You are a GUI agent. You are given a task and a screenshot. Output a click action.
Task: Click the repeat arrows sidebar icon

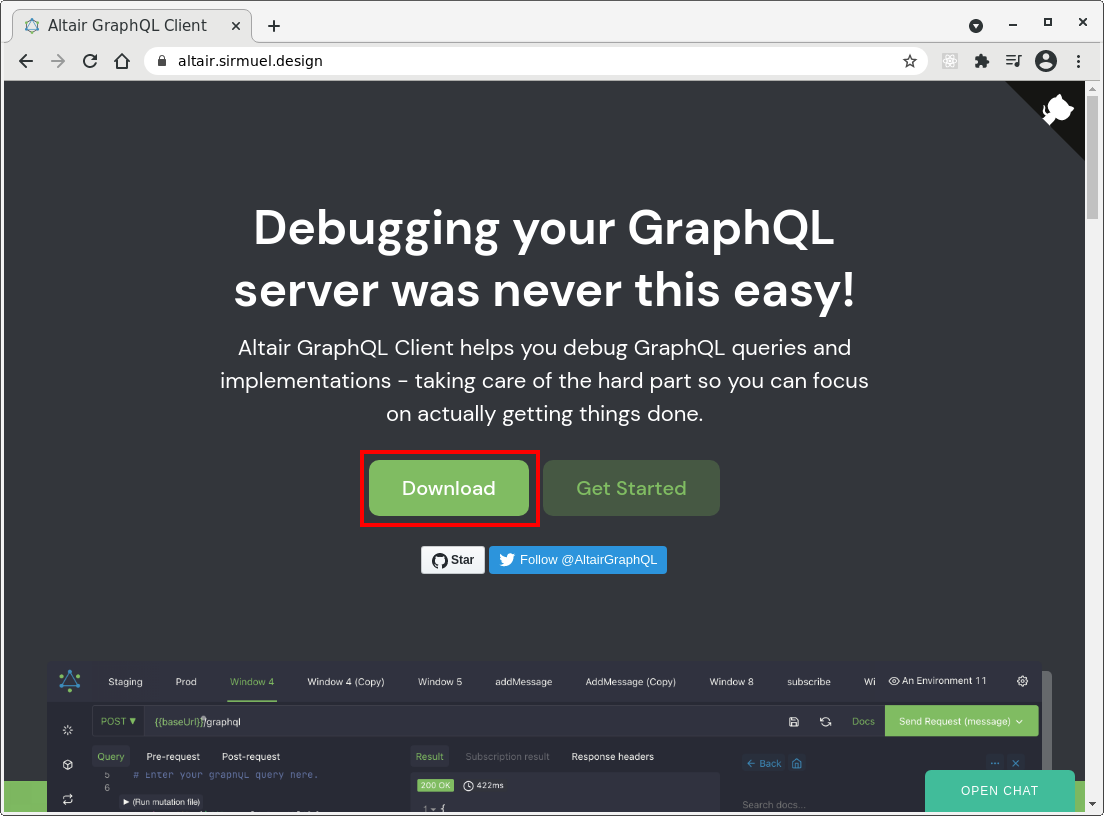pos(68,799)
